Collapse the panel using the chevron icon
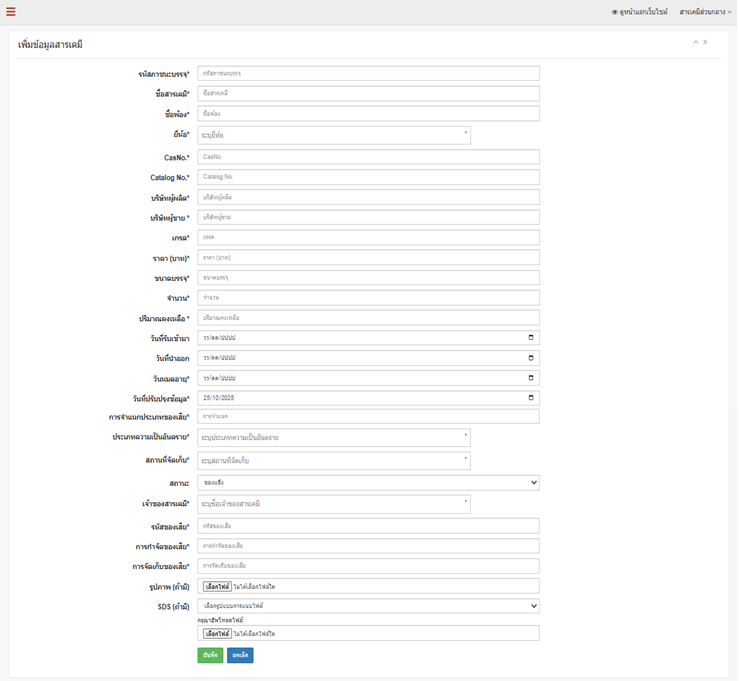This screenshot has height=681, width=739. (x=694, y=42)
